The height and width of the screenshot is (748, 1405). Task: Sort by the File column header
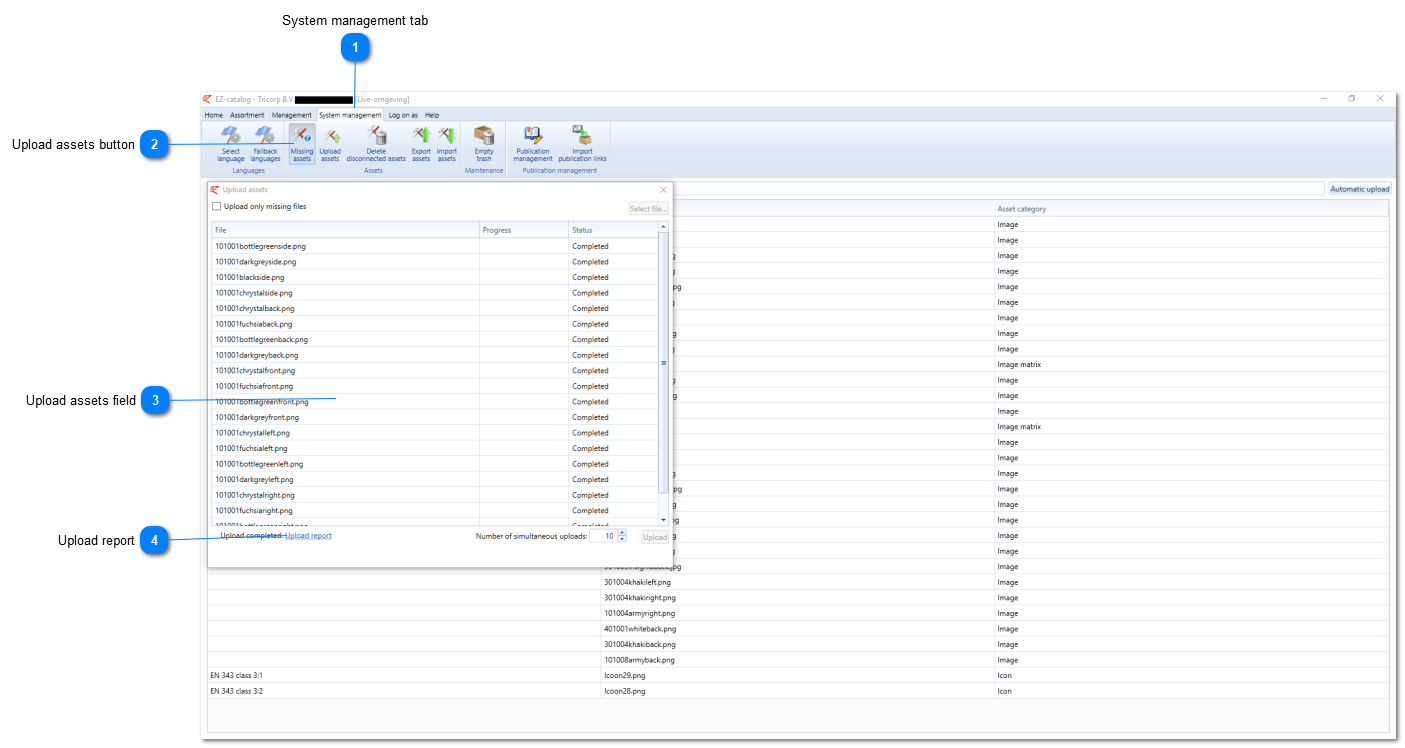(x=345, y=230)
